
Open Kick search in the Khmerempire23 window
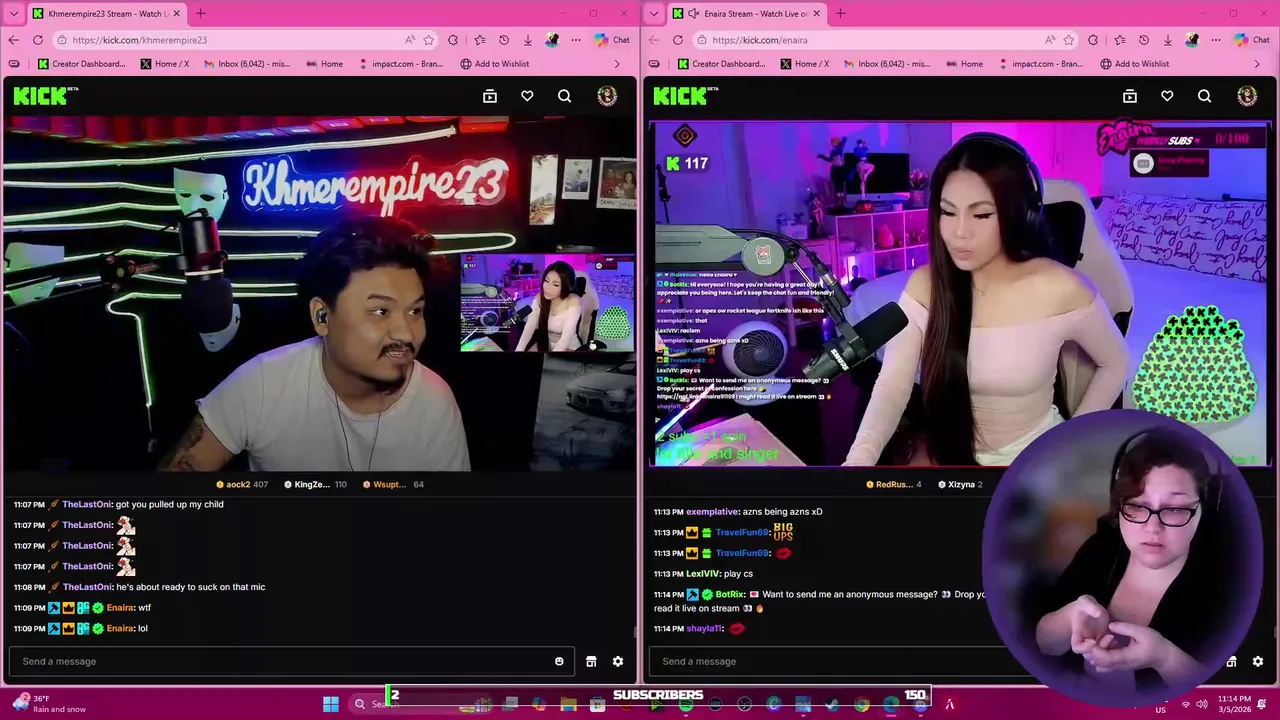[565, 96]
